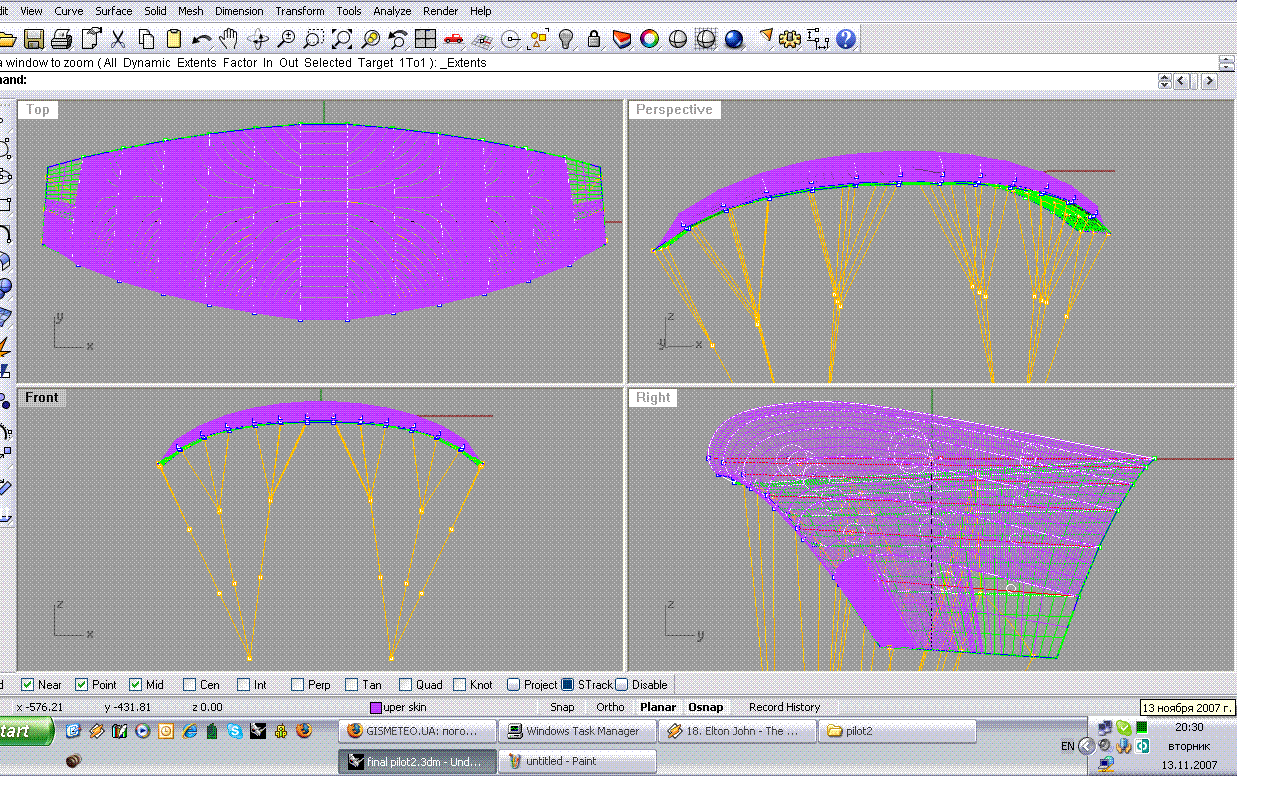Image resolution: width=1280 pixels, height=800 pixels.
Task: Open the Surface menu
Action: 113,11
